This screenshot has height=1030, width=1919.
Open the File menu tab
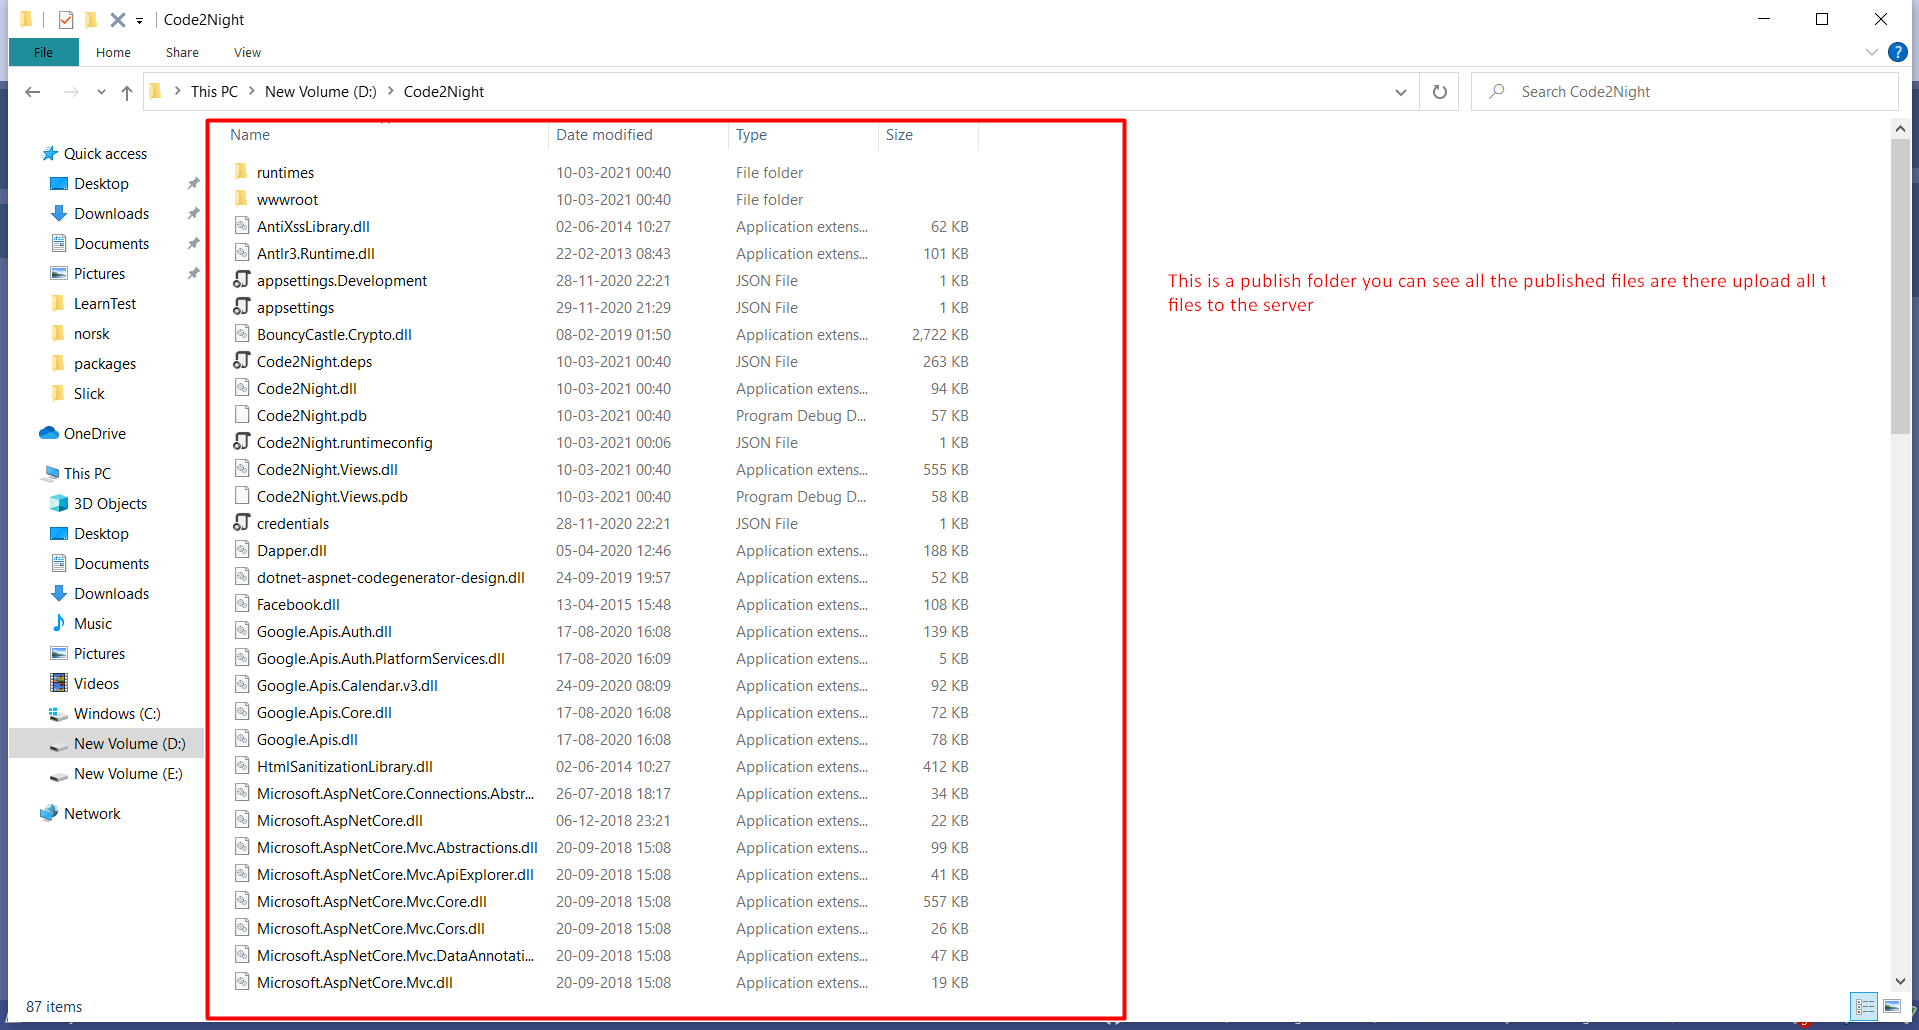pyautogui.click(x=43, y=52)
